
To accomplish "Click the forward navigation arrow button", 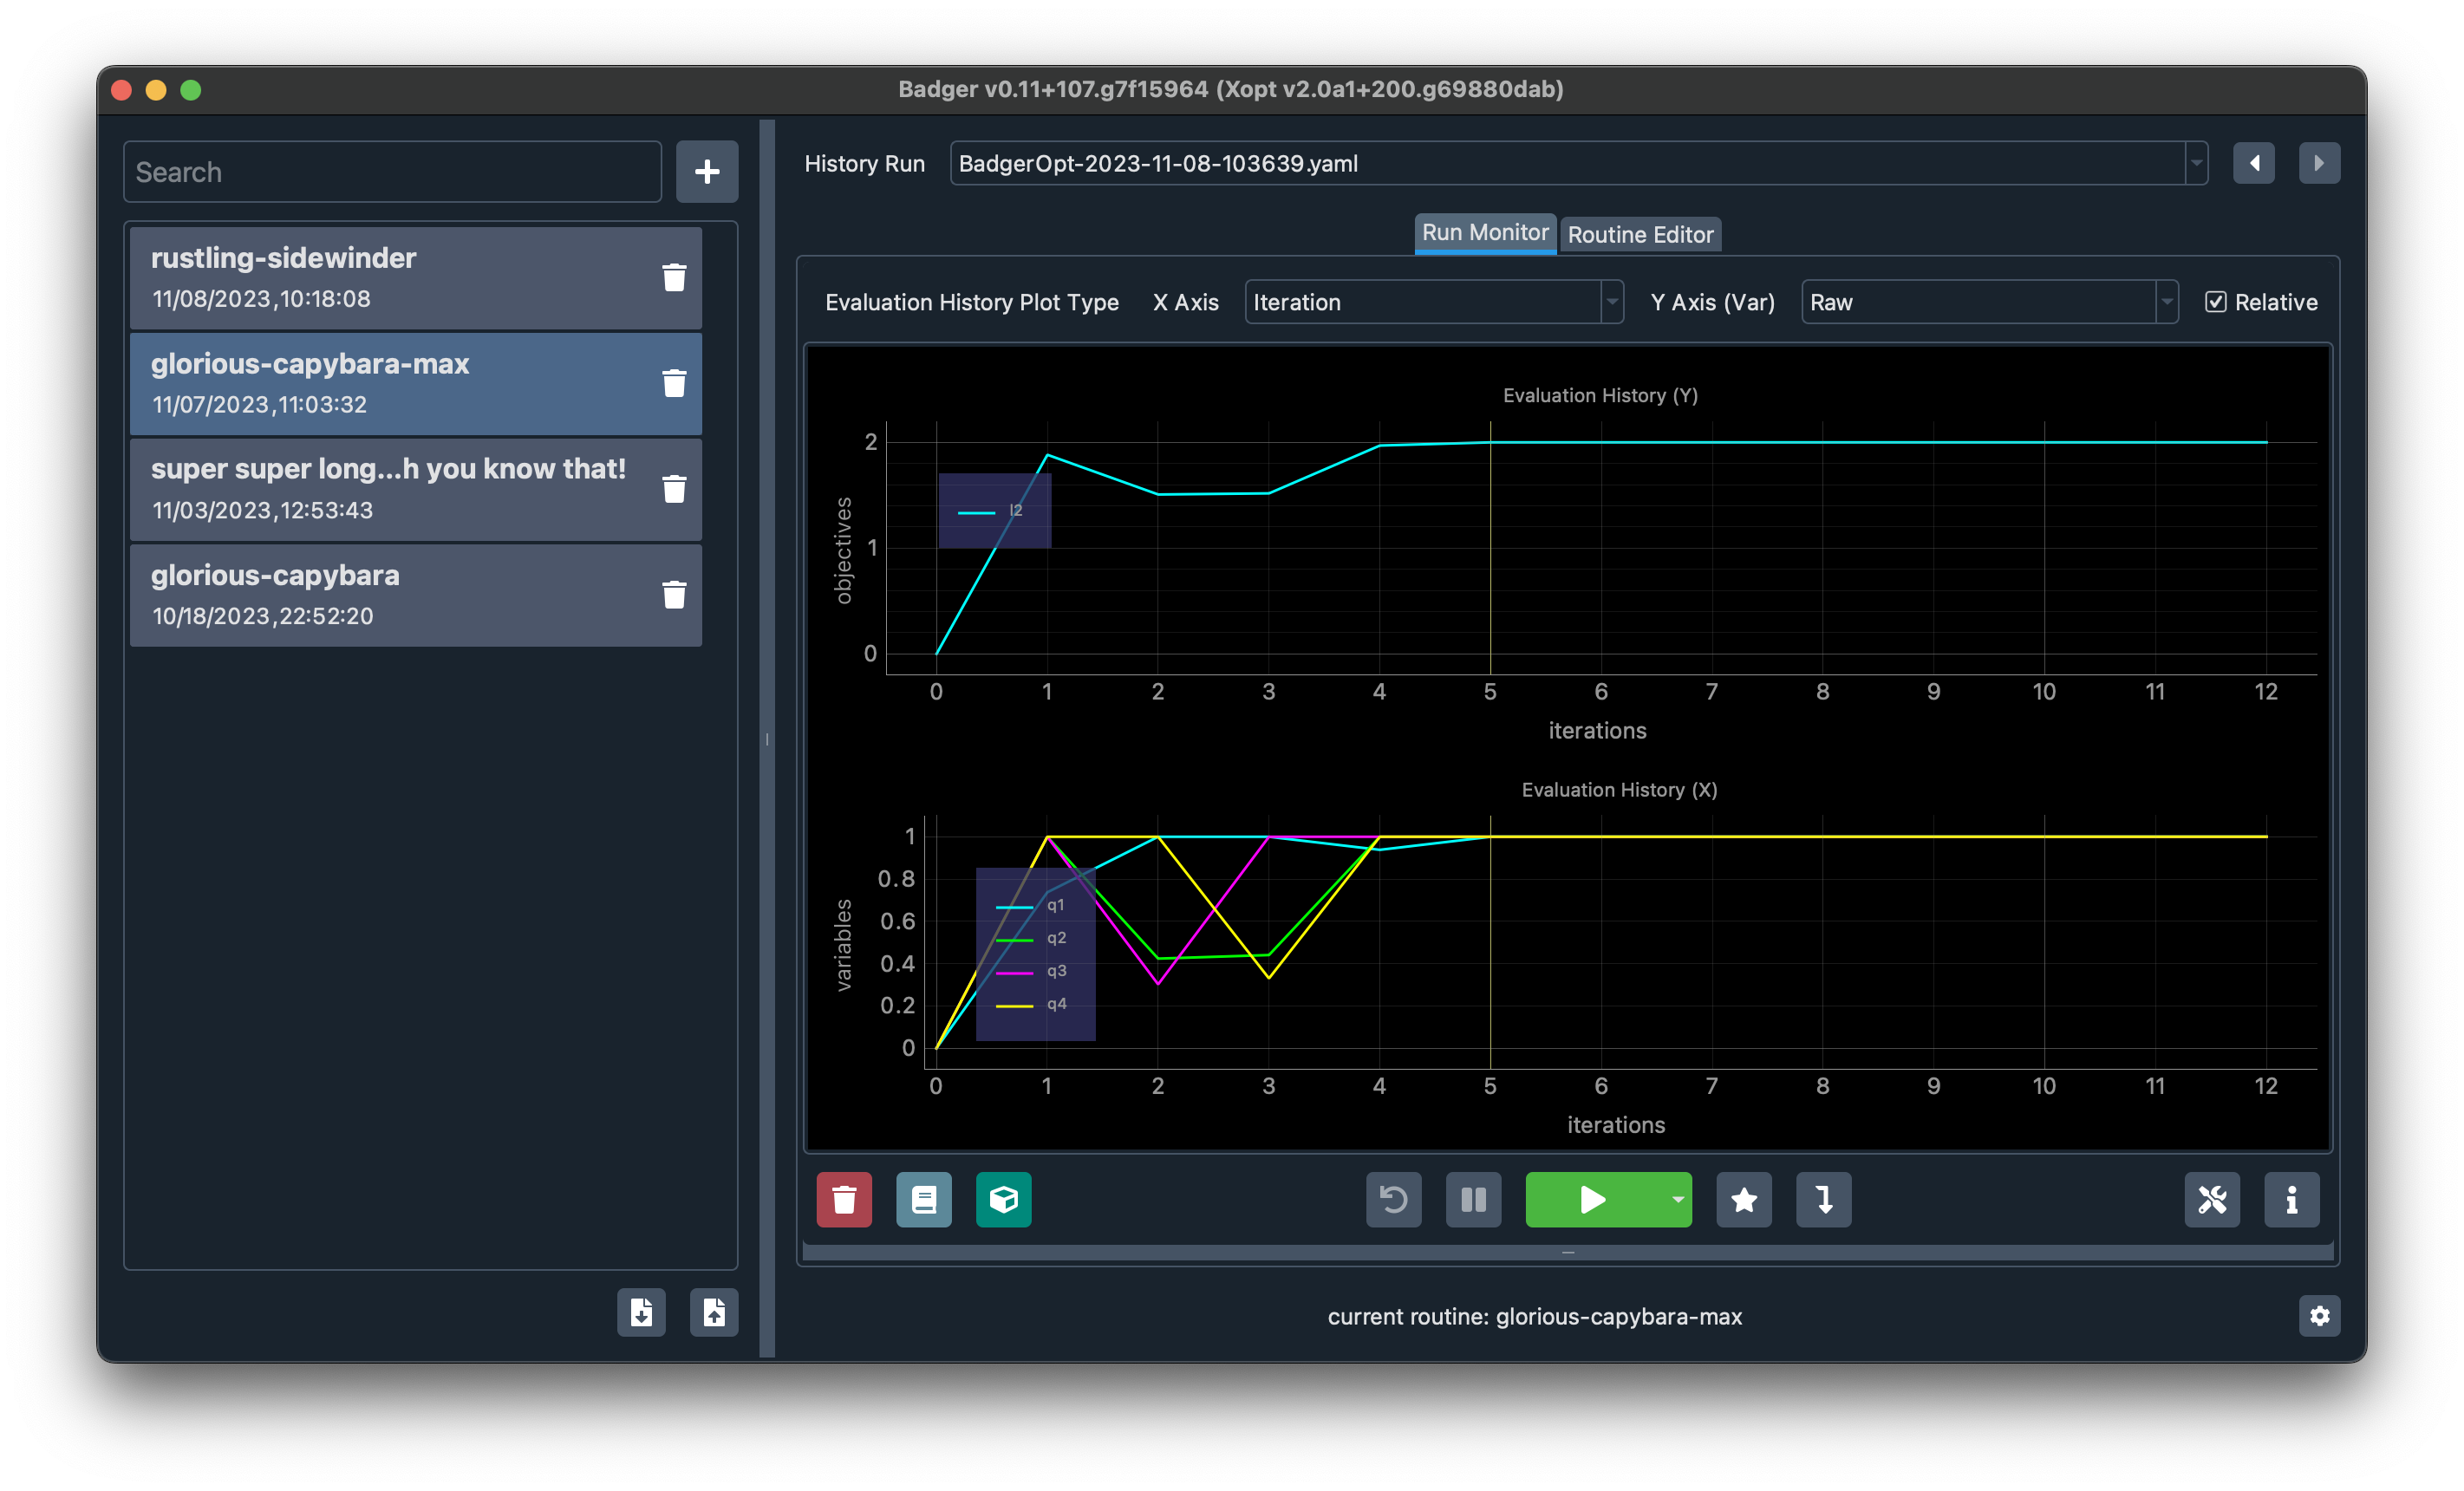I will [2320, 164].
